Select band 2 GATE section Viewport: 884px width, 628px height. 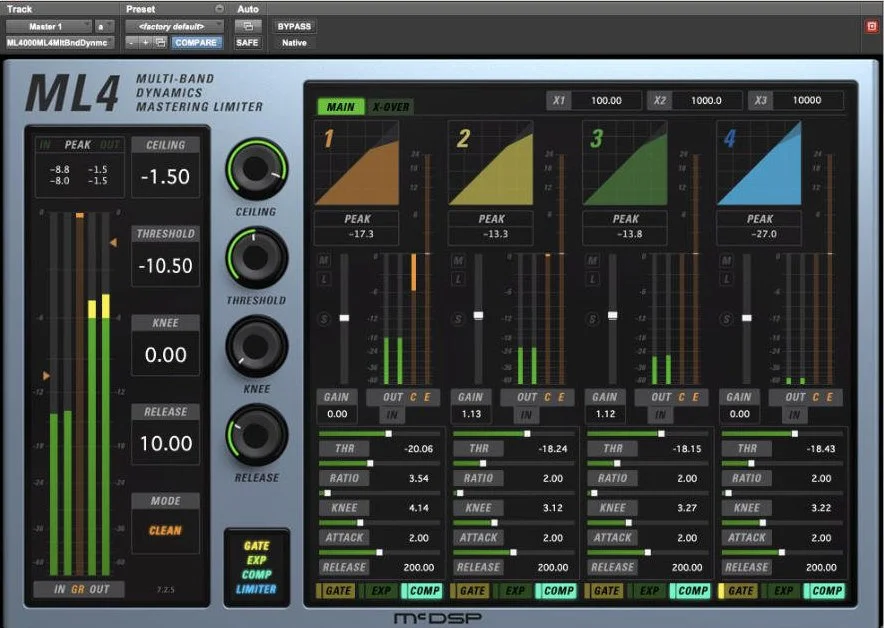tap(472, 591)
